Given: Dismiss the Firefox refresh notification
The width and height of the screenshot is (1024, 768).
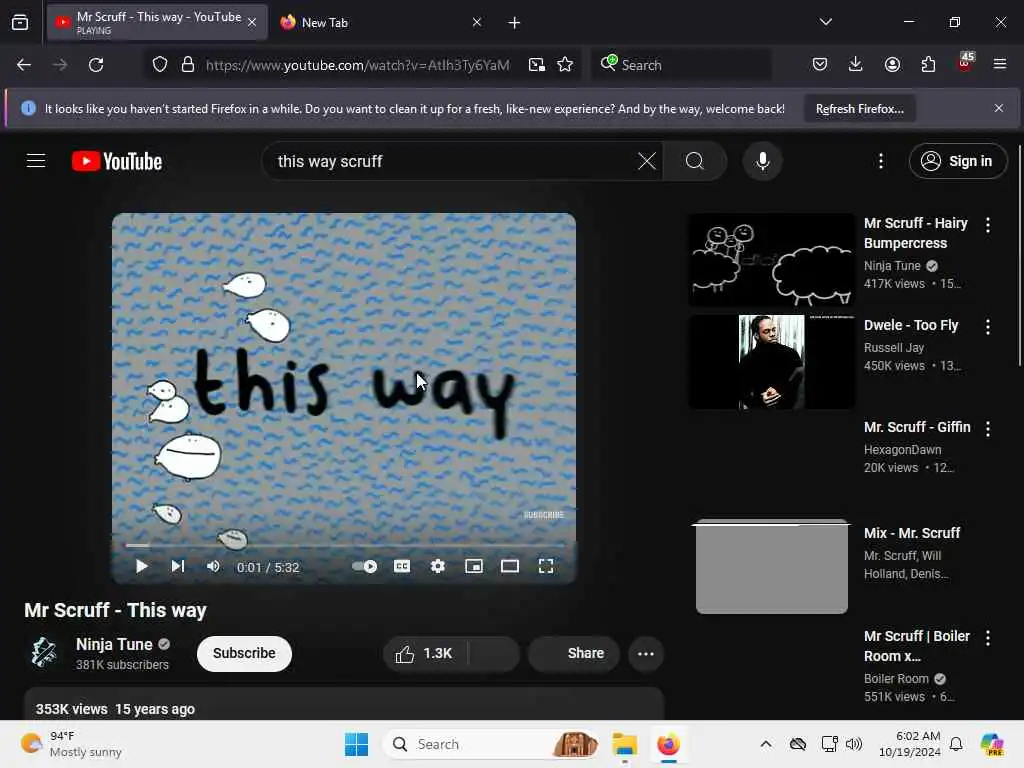Looking at the screenshot, I should [x=999, y=108].
